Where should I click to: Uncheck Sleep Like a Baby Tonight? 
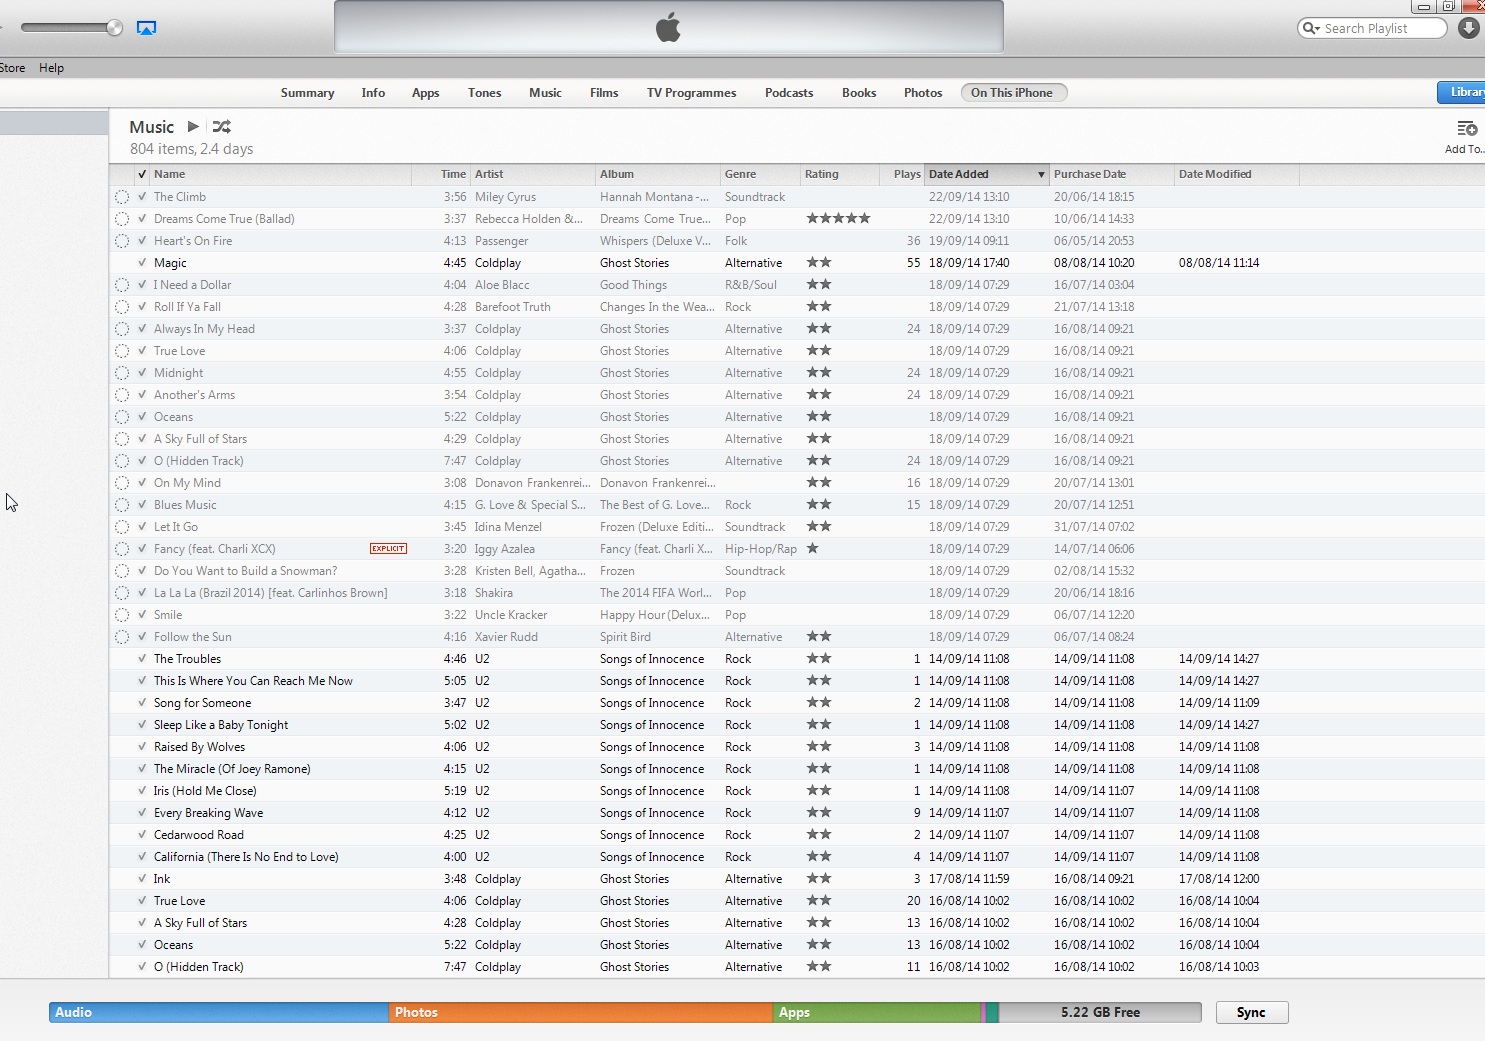(x=142, y=725)
